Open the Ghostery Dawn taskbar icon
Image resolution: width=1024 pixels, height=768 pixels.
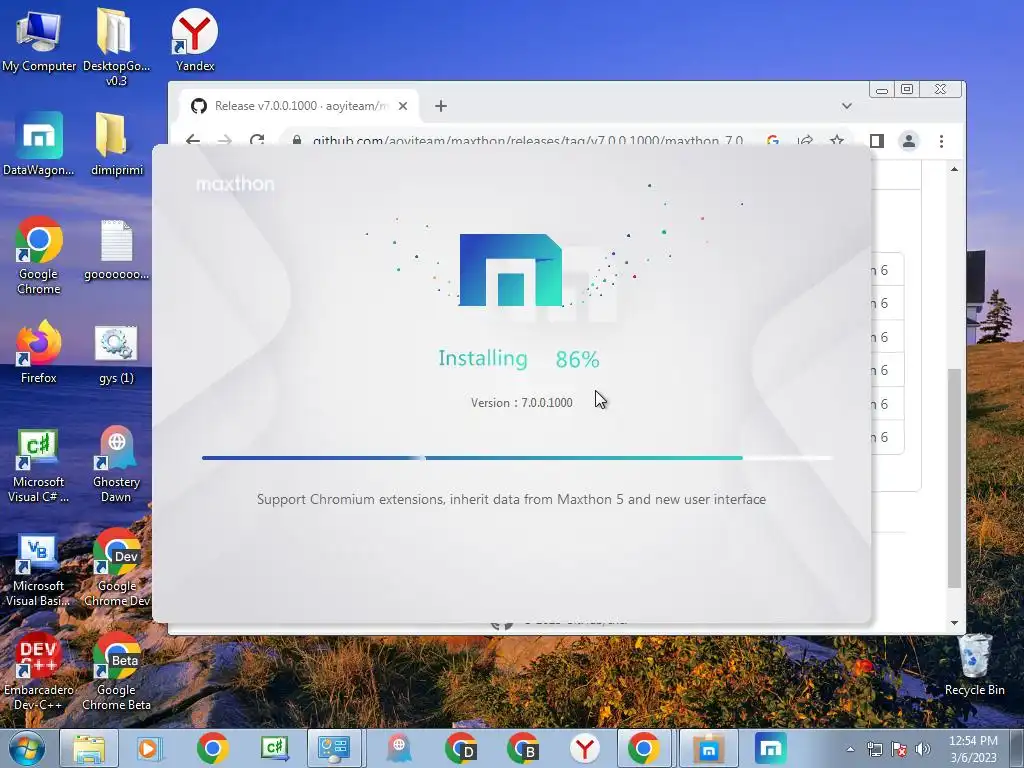click(398, 749)
